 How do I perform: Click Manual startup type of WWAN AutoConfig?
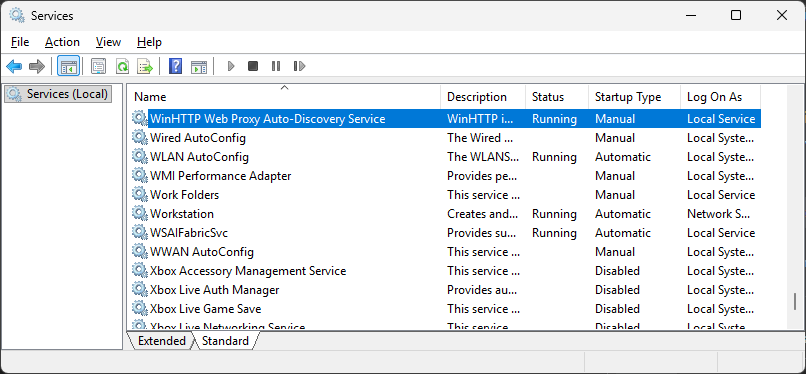615,252
